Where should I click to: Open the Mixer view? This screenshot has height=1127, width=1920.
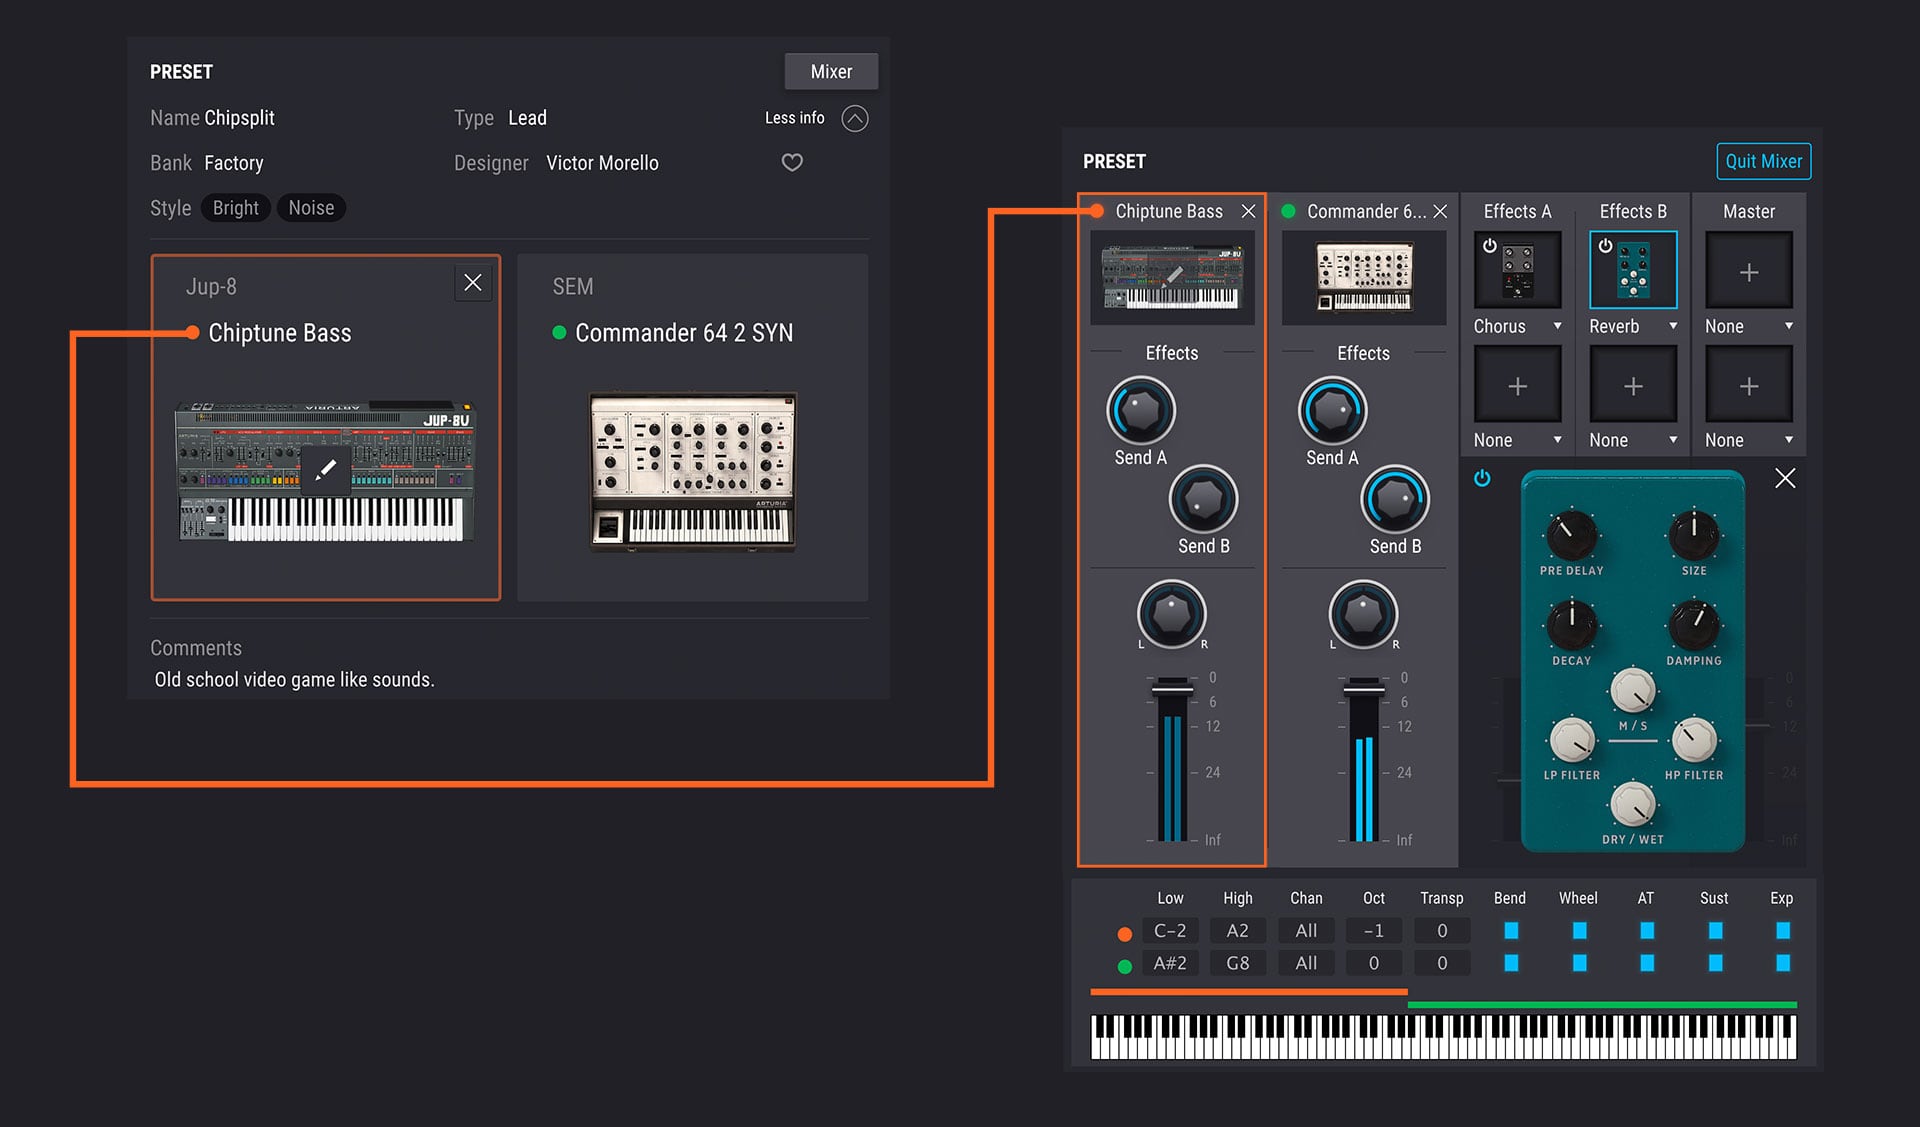click(x=831, y=72)
